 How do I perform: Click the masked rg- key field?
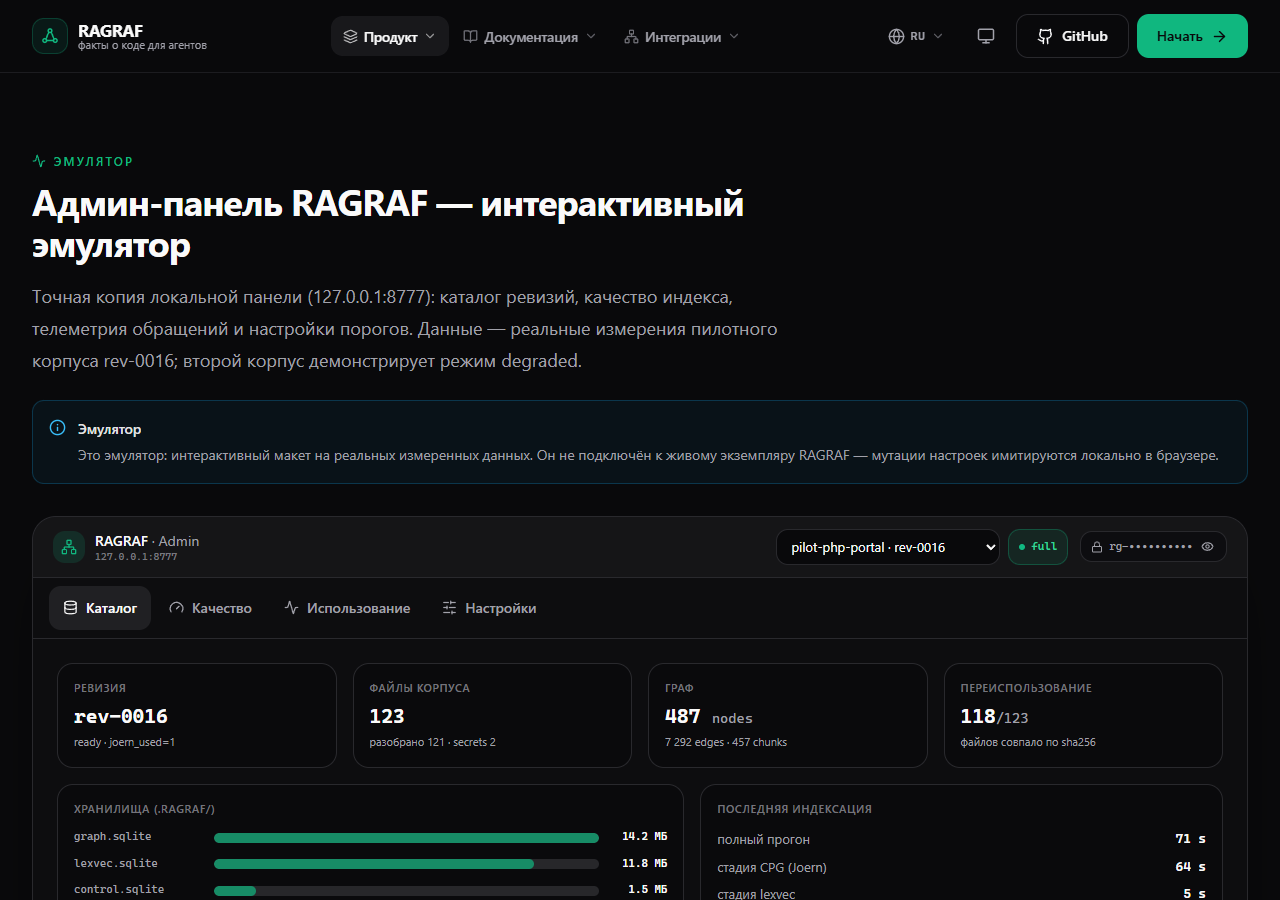coord(1153,547)
